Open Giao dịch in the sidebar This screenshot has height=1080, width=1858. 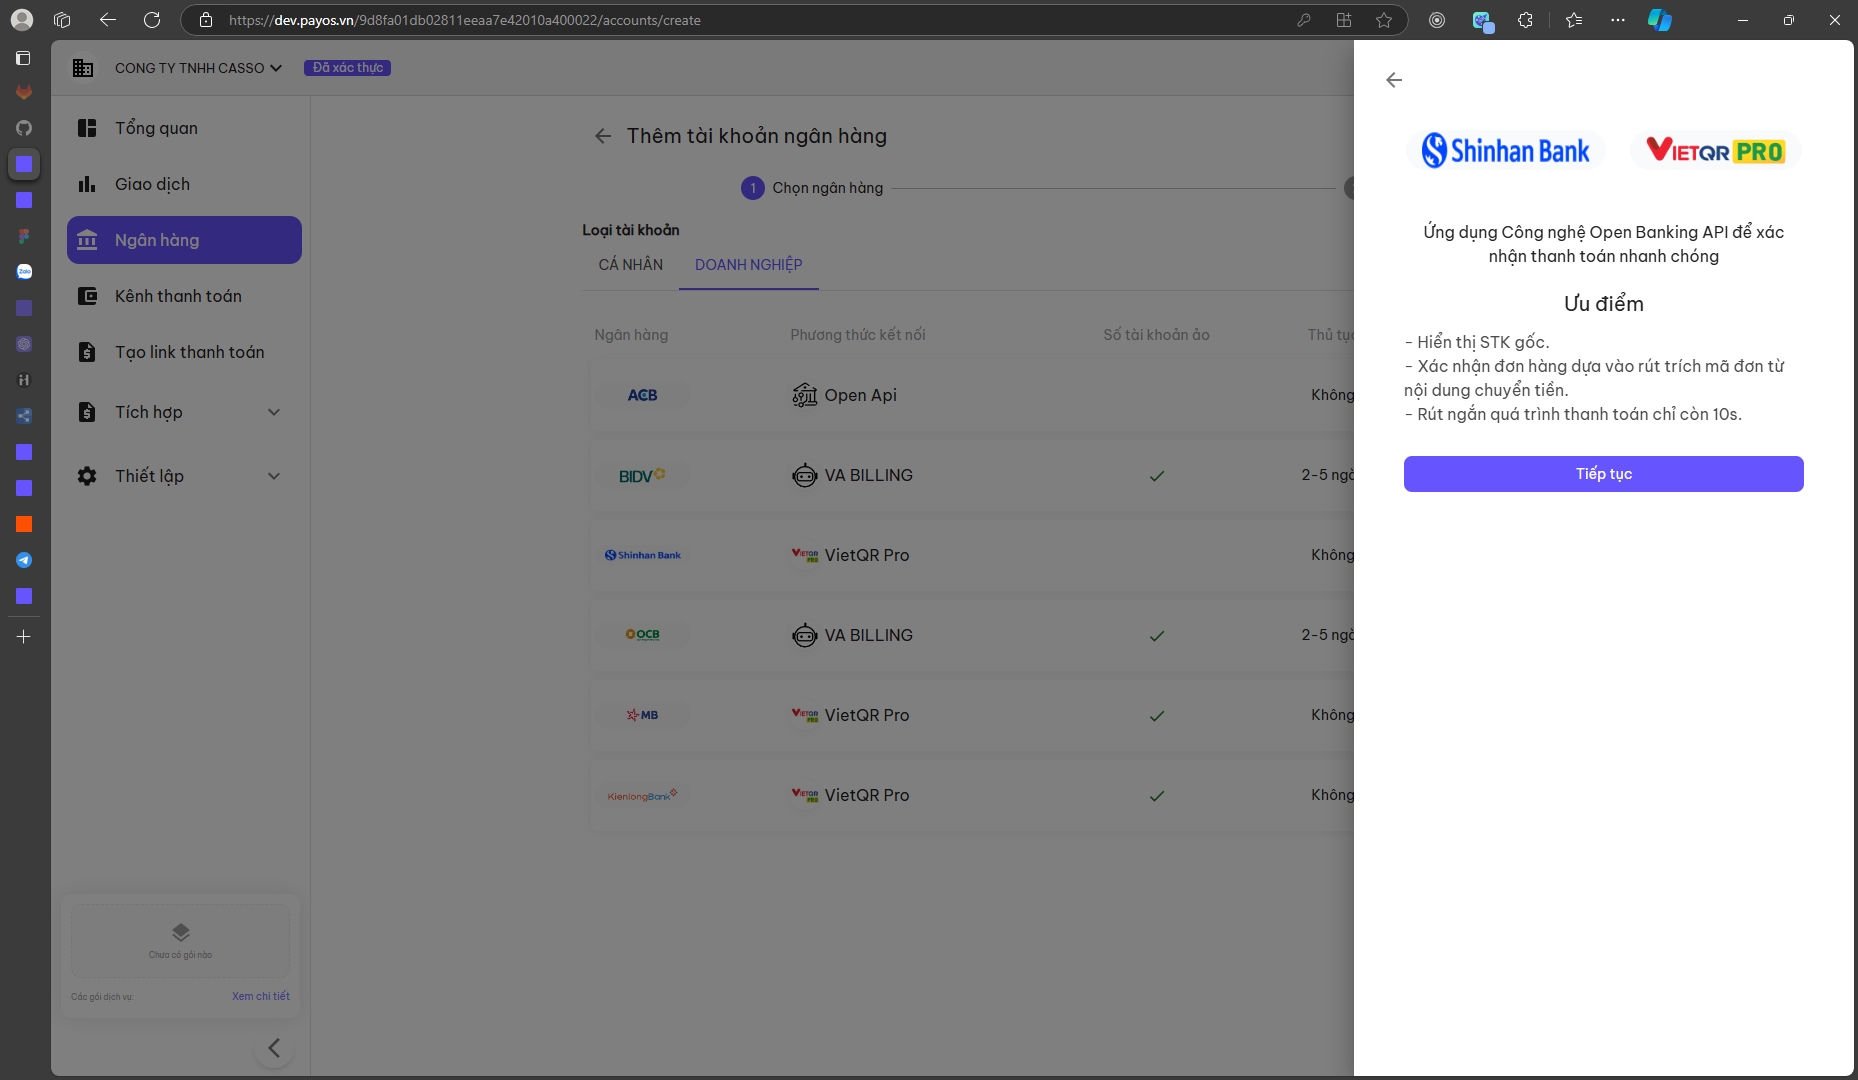point(184,184)
